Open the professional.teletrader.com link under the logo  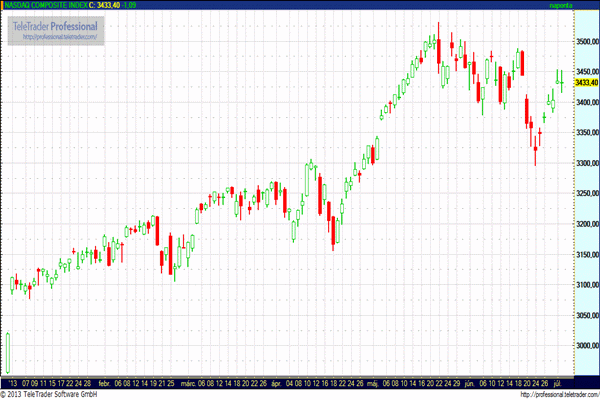[x=56, y=37]
